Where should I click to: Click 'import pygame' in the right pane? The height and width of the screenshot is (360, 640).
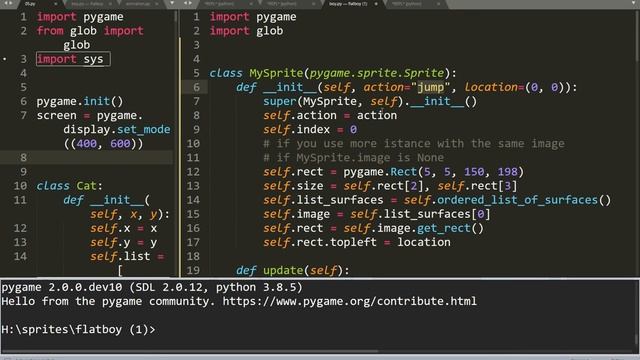253,17
